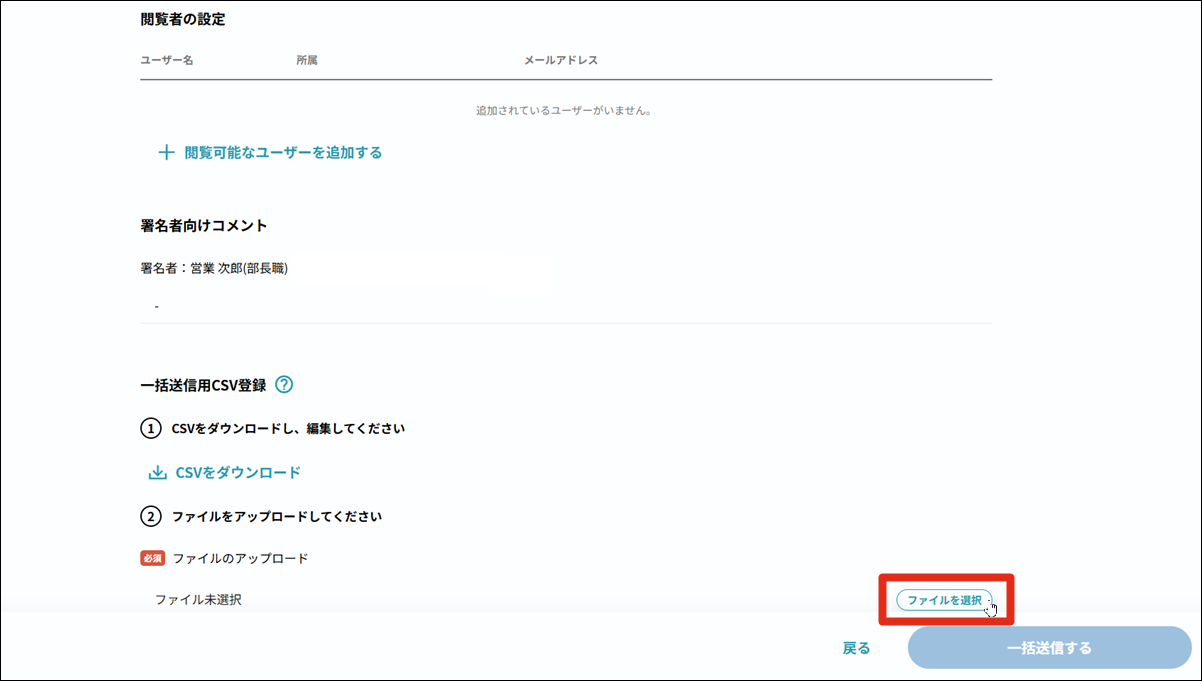Click the ユーザー名 column header
1202x681 pixels.
(x=167, y=60)
